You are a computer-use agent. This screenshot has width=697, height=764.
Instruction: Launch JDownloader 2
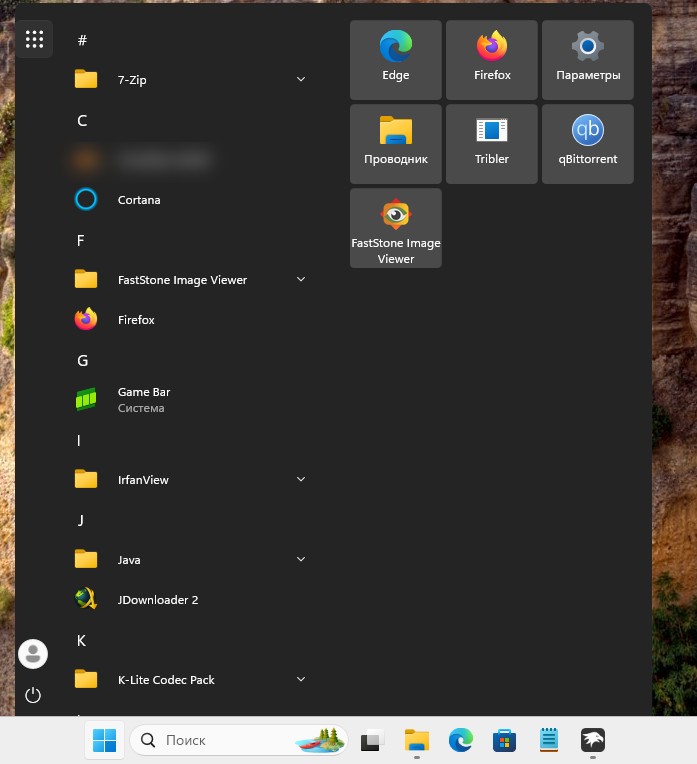point(192,599)
